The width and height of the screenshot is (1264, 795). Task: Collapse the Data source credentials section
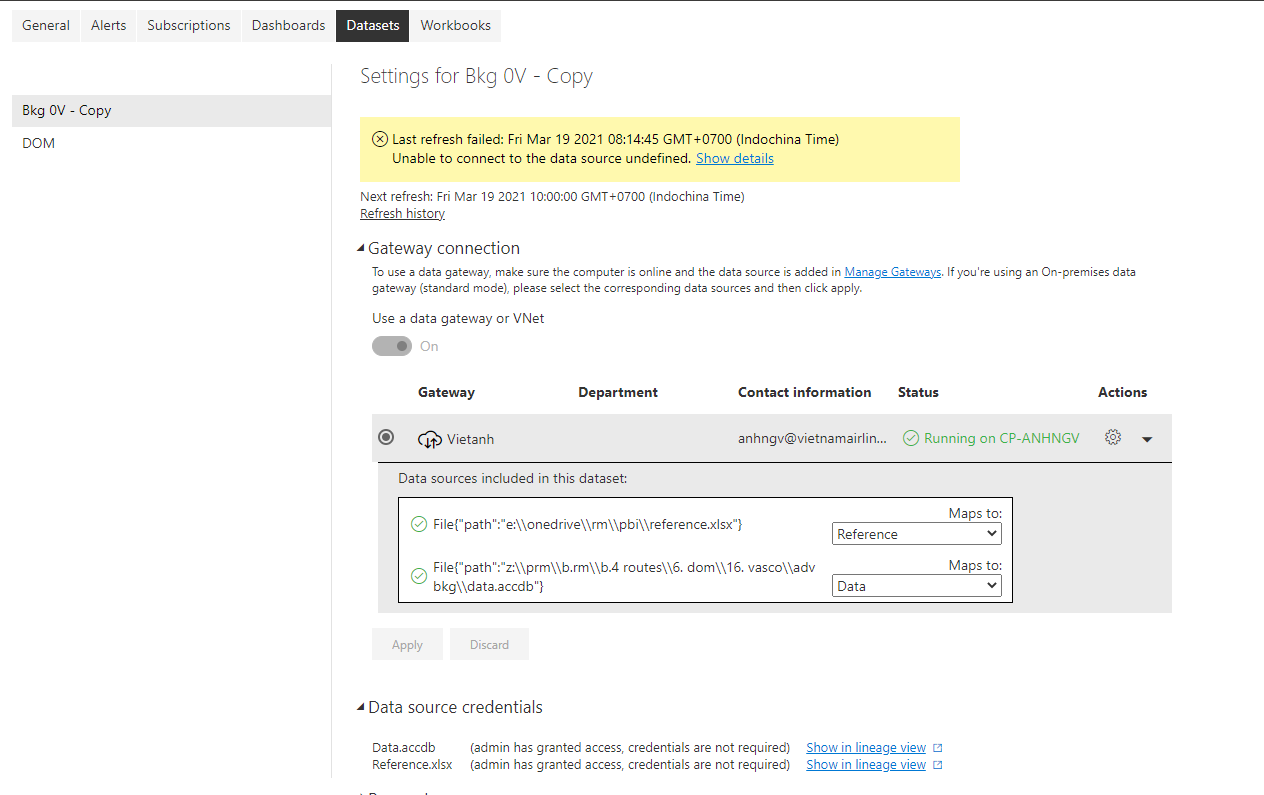tap(362, 708)
